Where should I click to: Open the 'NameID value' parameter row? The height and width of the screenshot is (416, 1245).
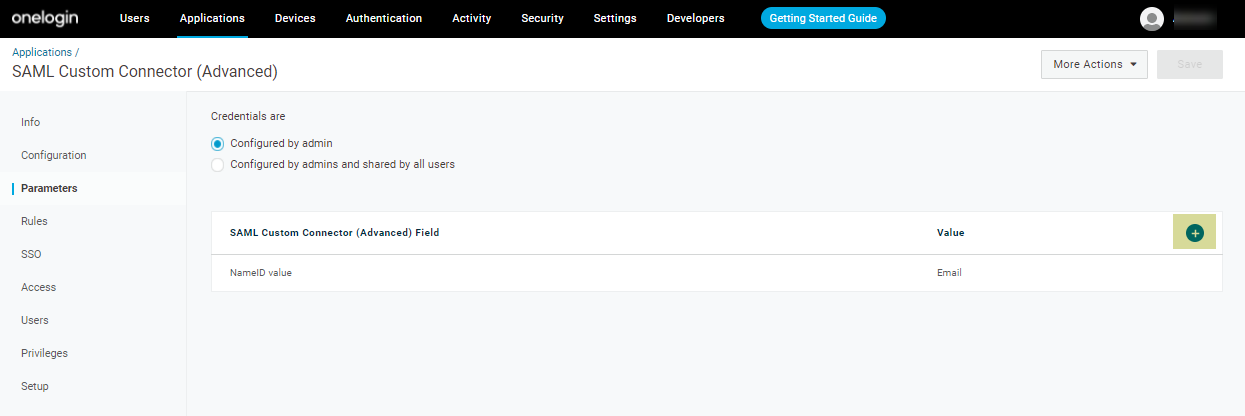[716, 273]
